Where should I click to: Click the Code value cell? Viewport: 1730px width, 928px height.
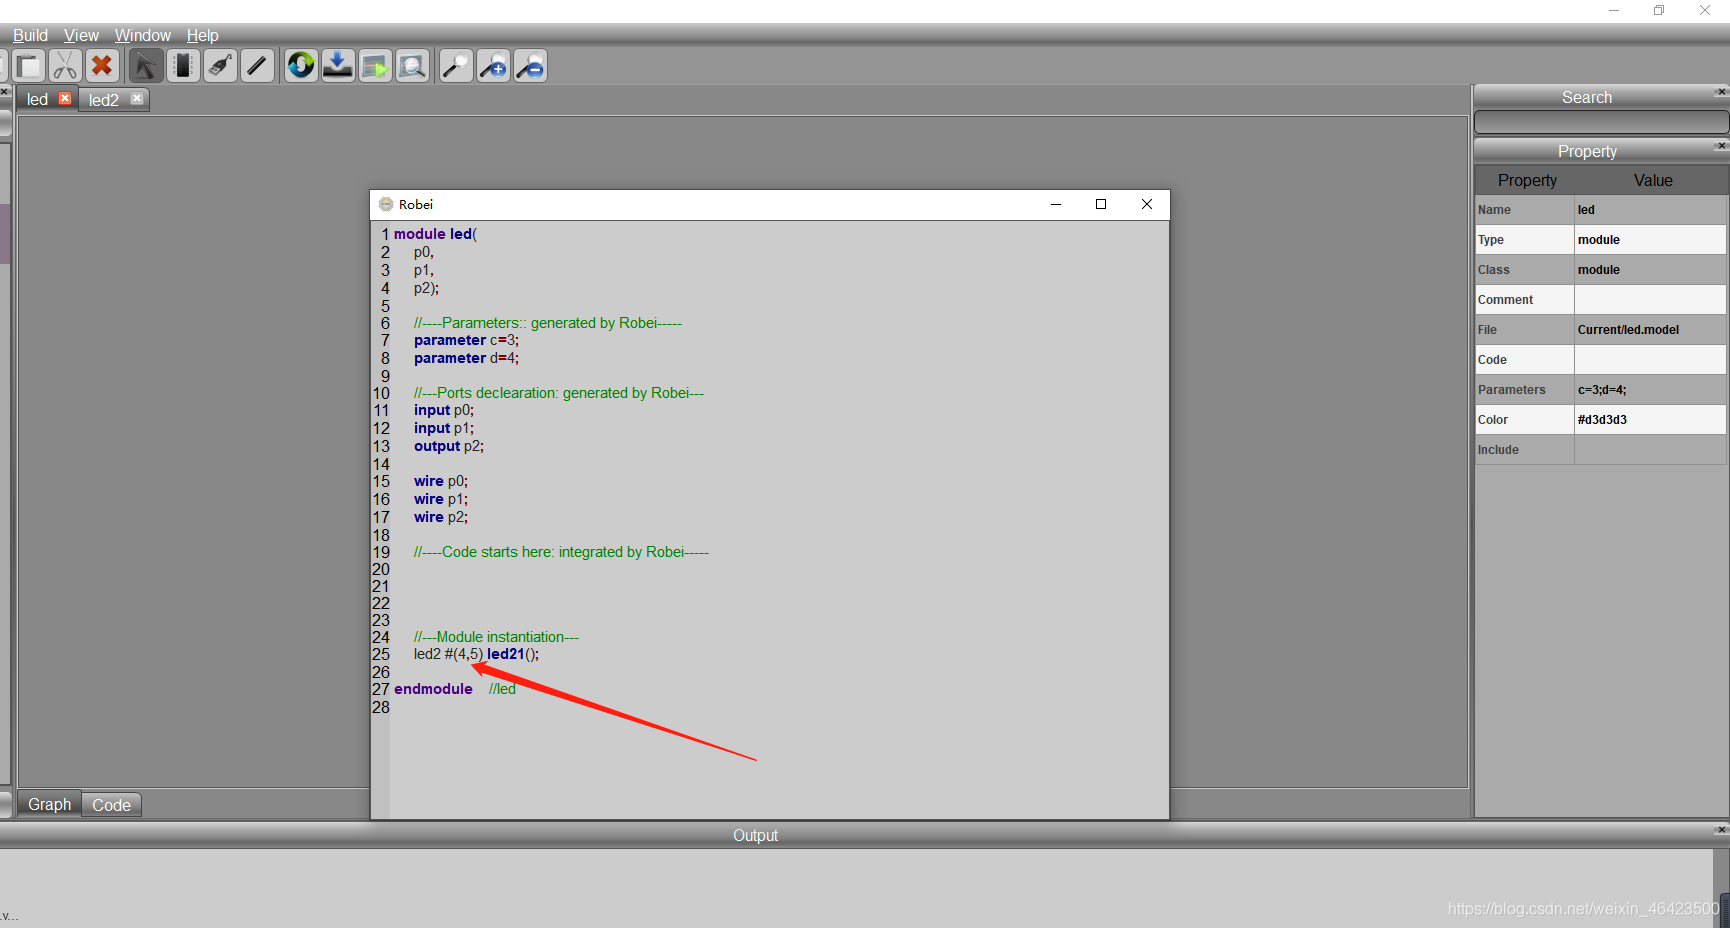pos(1650,360)
